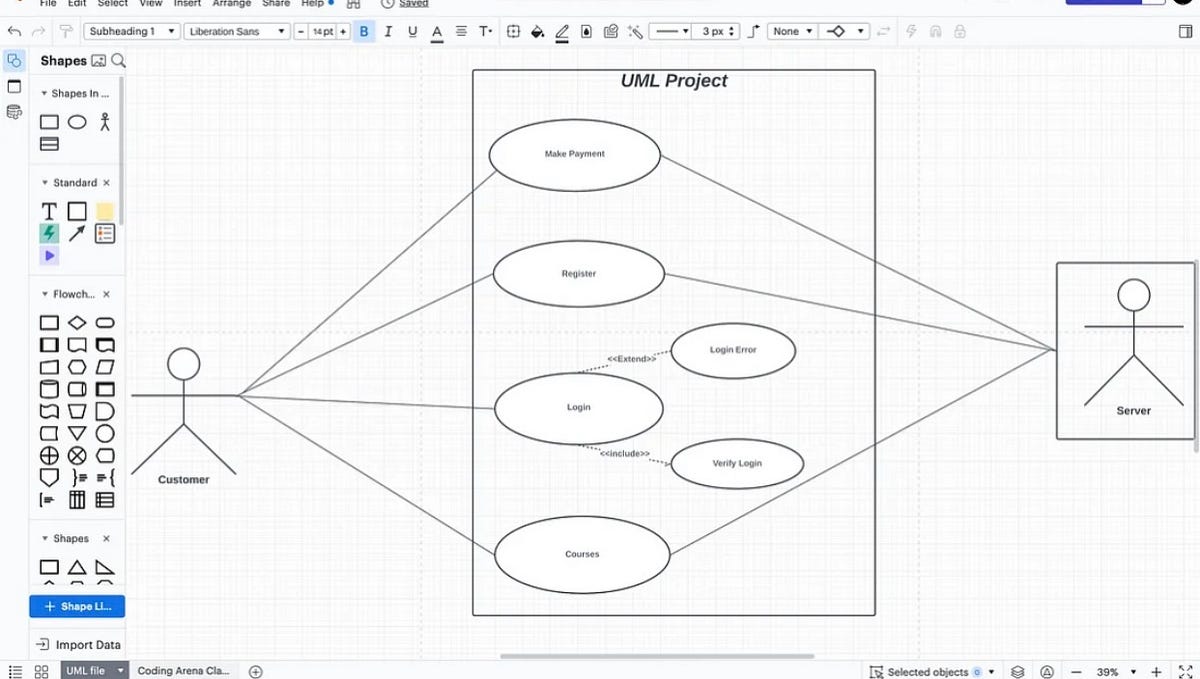Open the Arrange menu
Image resolution: width=1200 pixels, height=679 pixels.
coord(231,4)
